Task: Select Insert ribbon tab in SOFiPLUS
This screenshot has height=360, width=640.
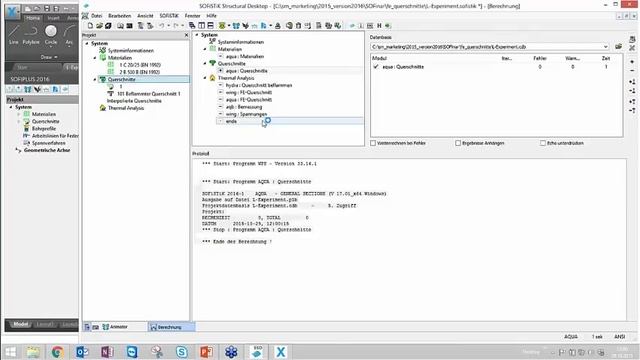Action: coord(53,18)
